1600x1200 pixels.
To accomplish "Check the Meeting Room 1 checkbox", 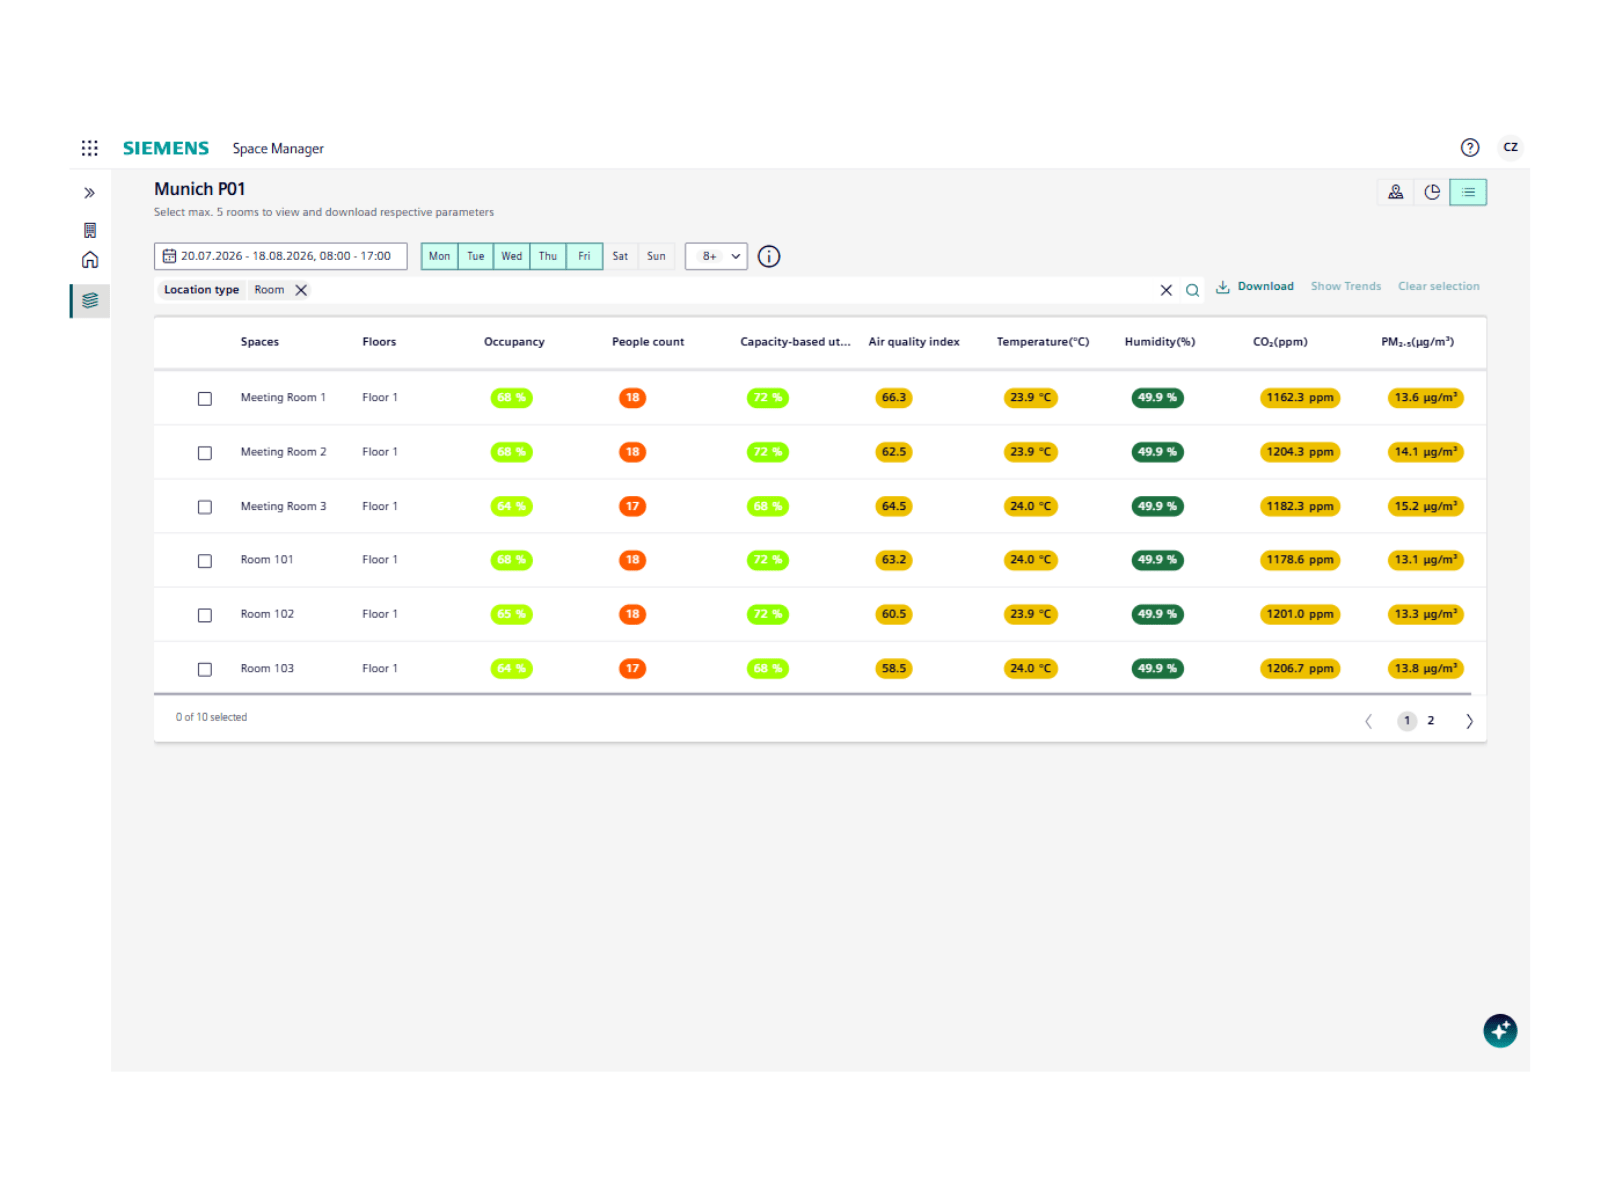I will point(205,399).
